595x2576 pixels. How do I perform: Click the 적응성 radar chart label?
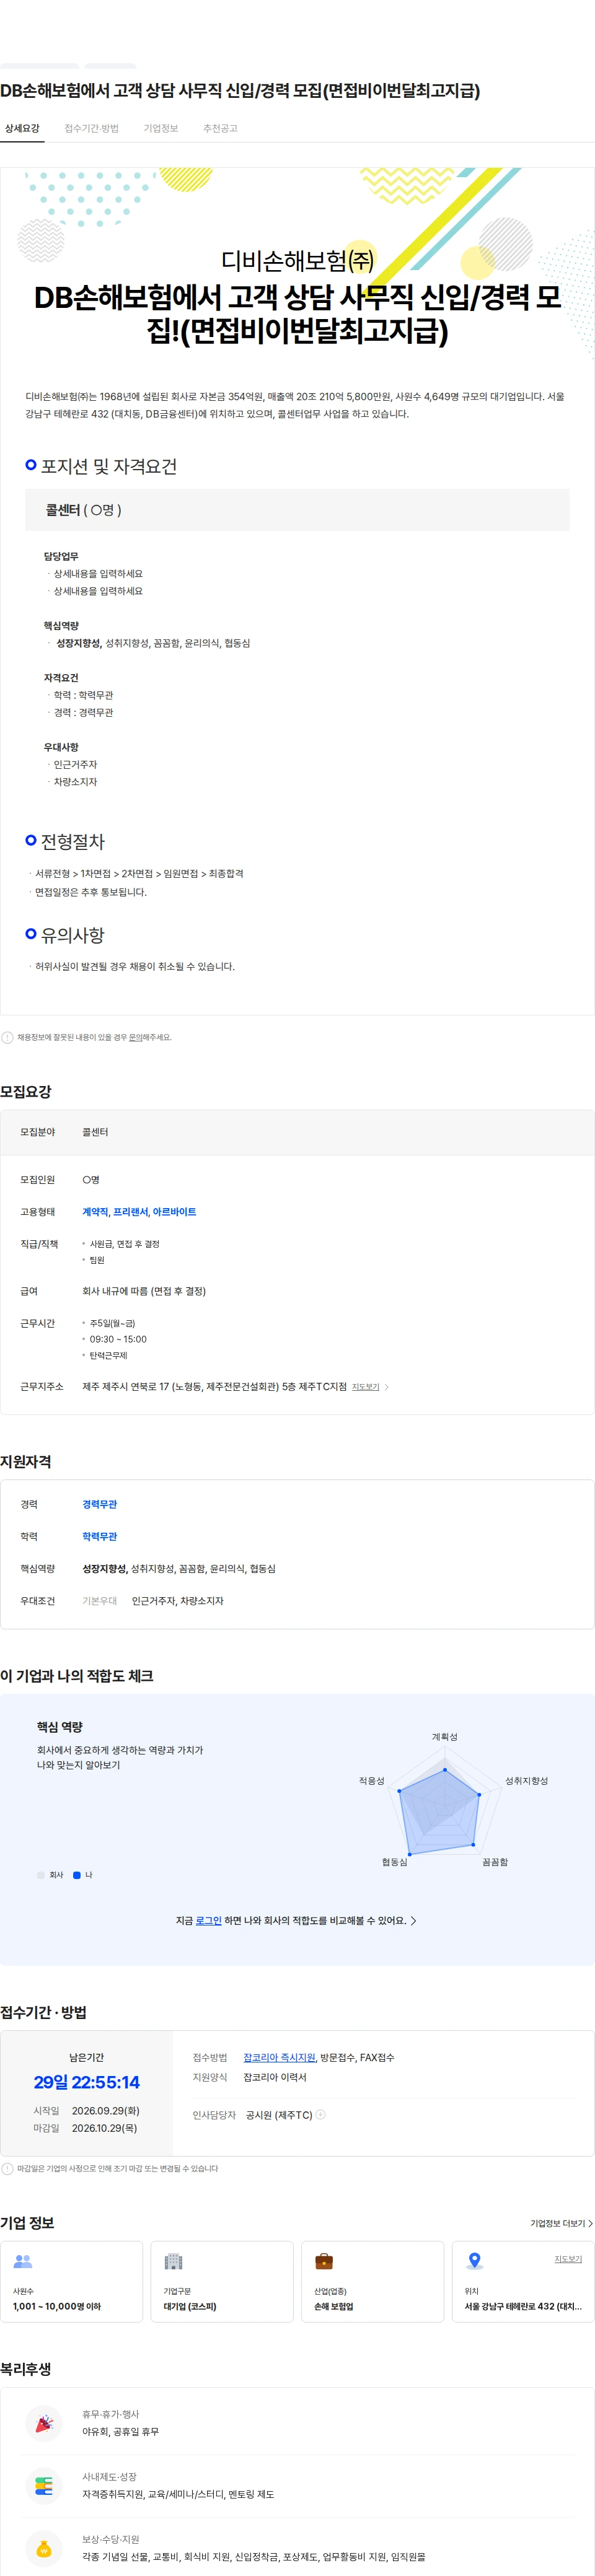pos(372,1781)
